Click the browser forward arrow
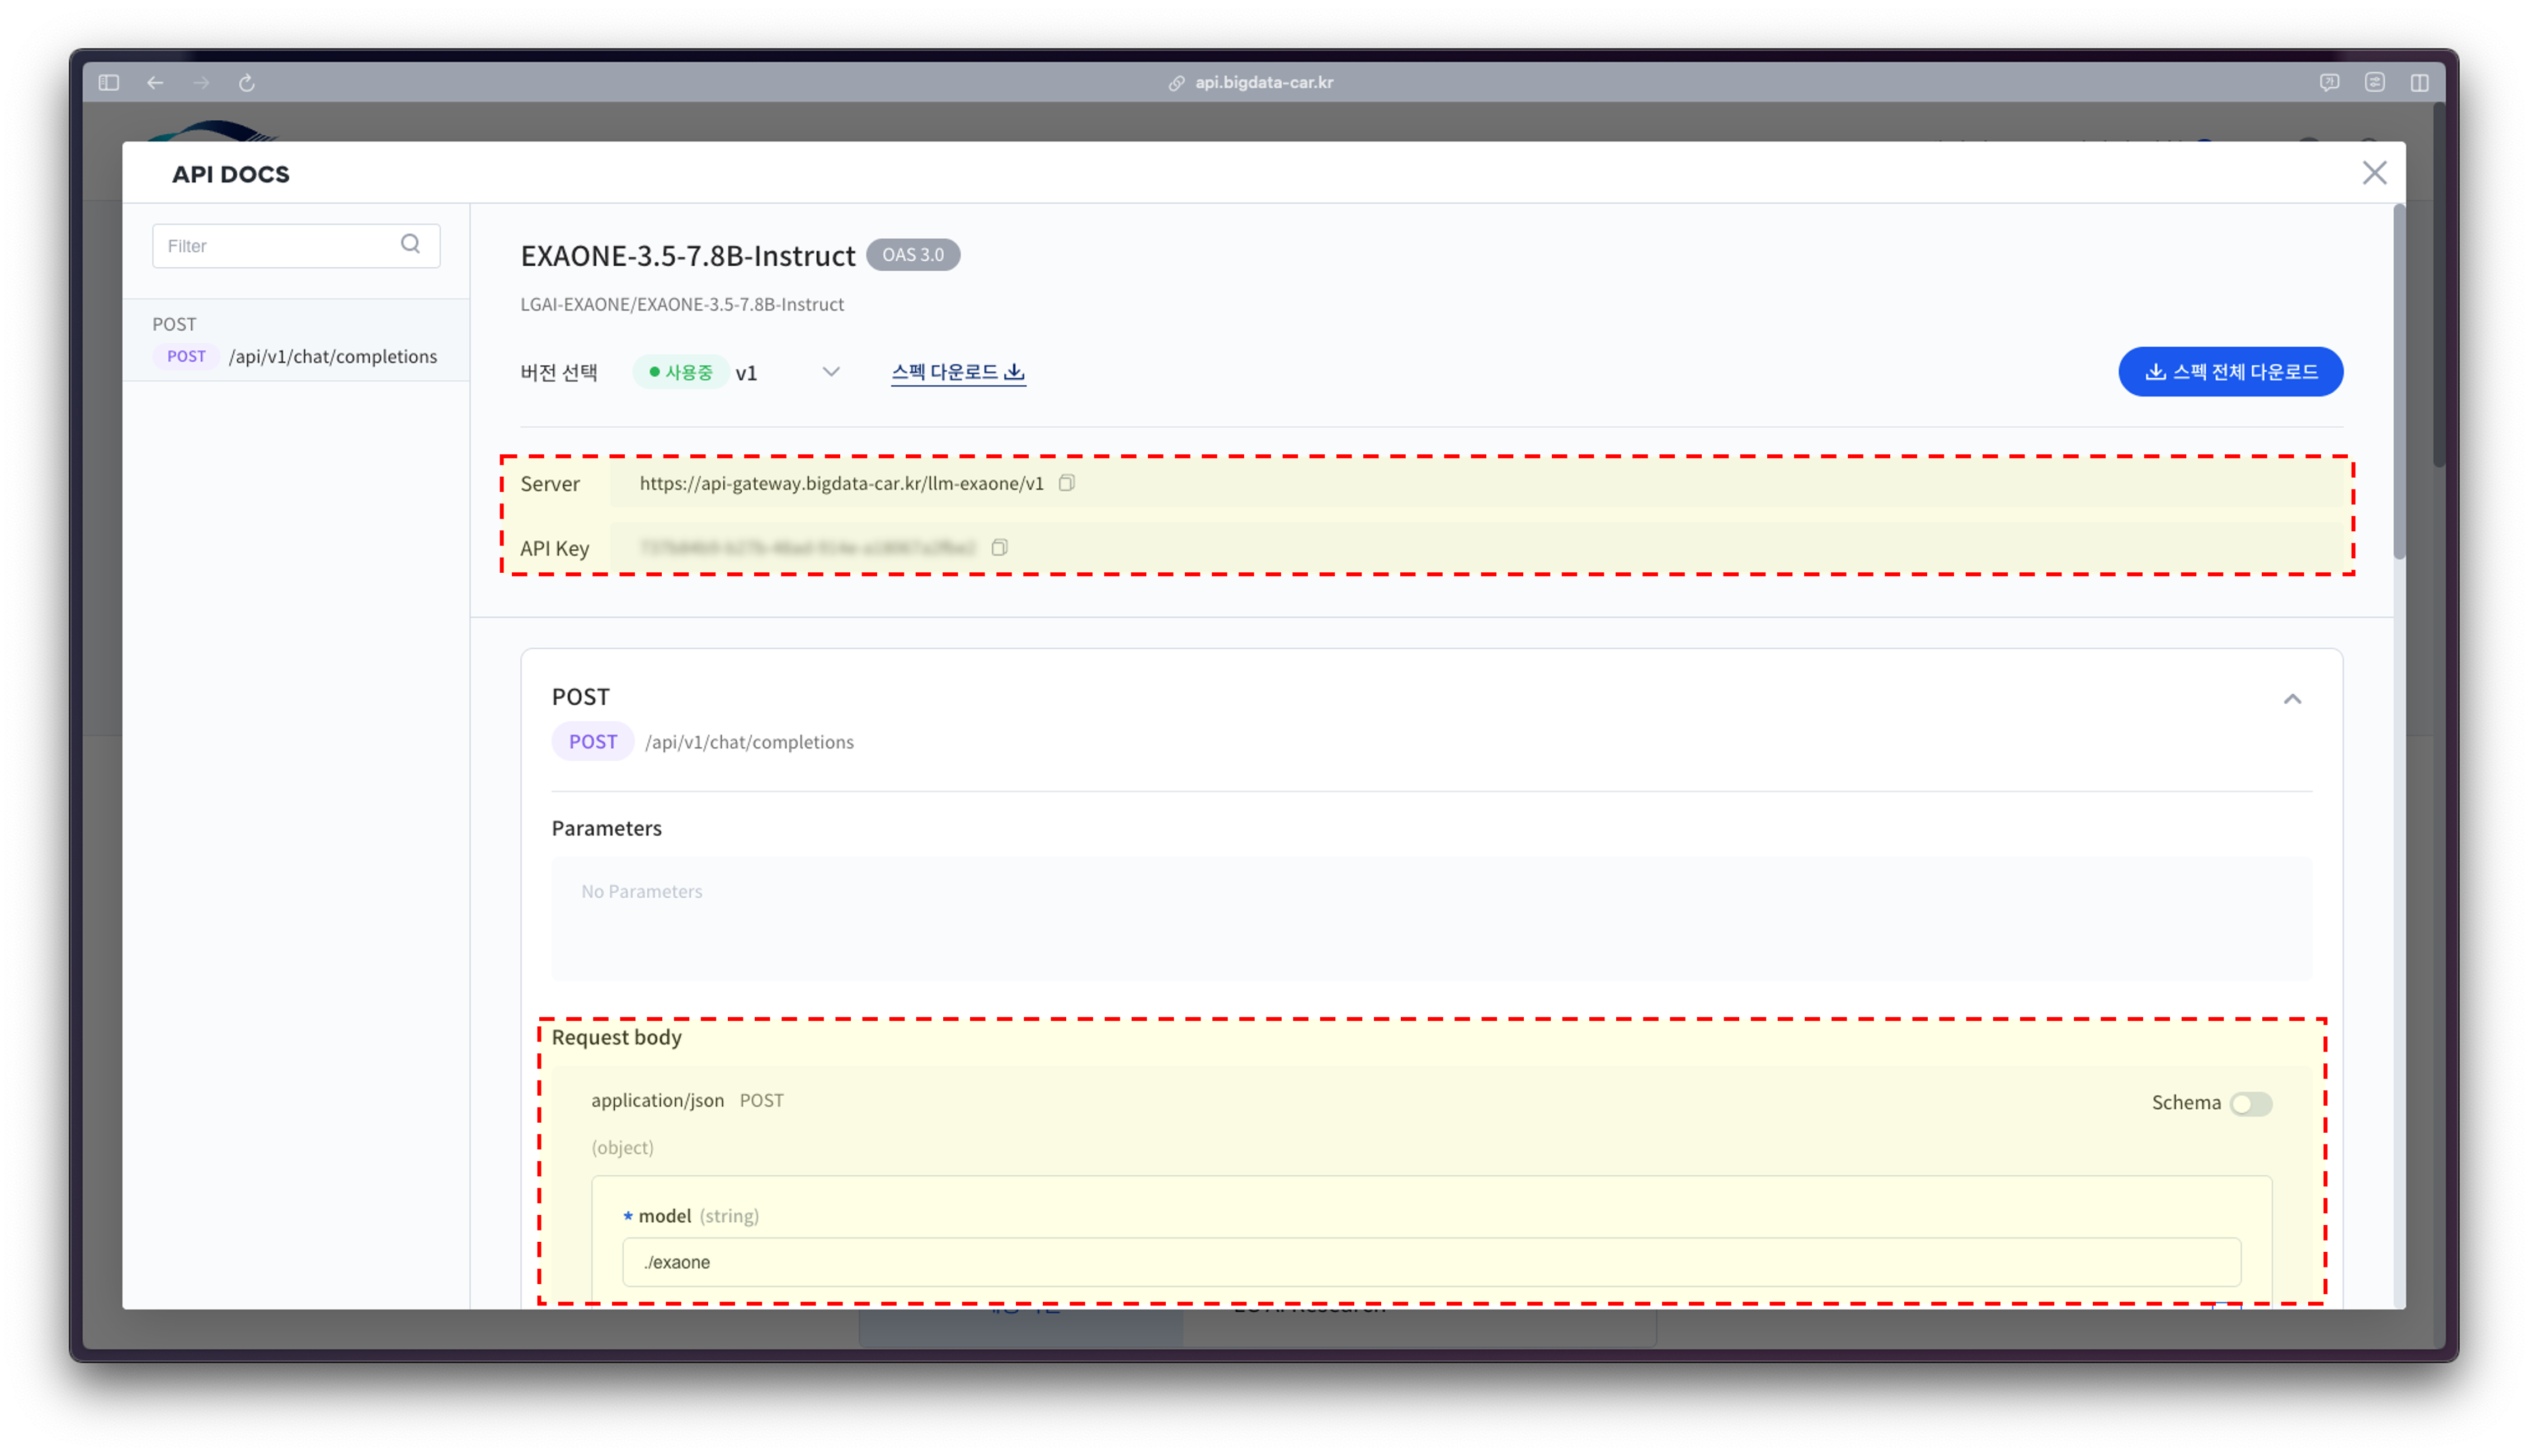2528x1456 pixels. tap(201, 82)
